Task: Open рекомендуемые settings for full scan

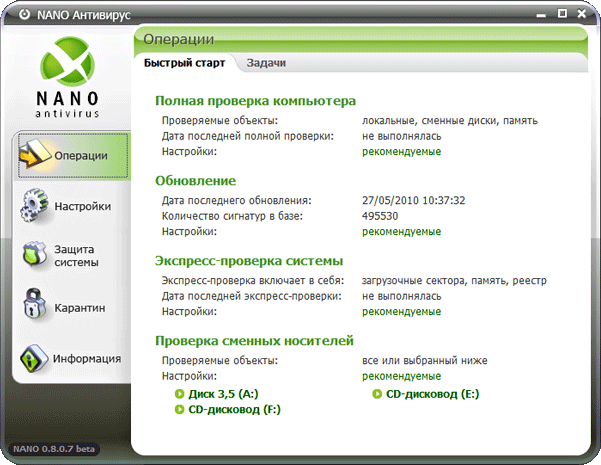Action: [401, 151]
